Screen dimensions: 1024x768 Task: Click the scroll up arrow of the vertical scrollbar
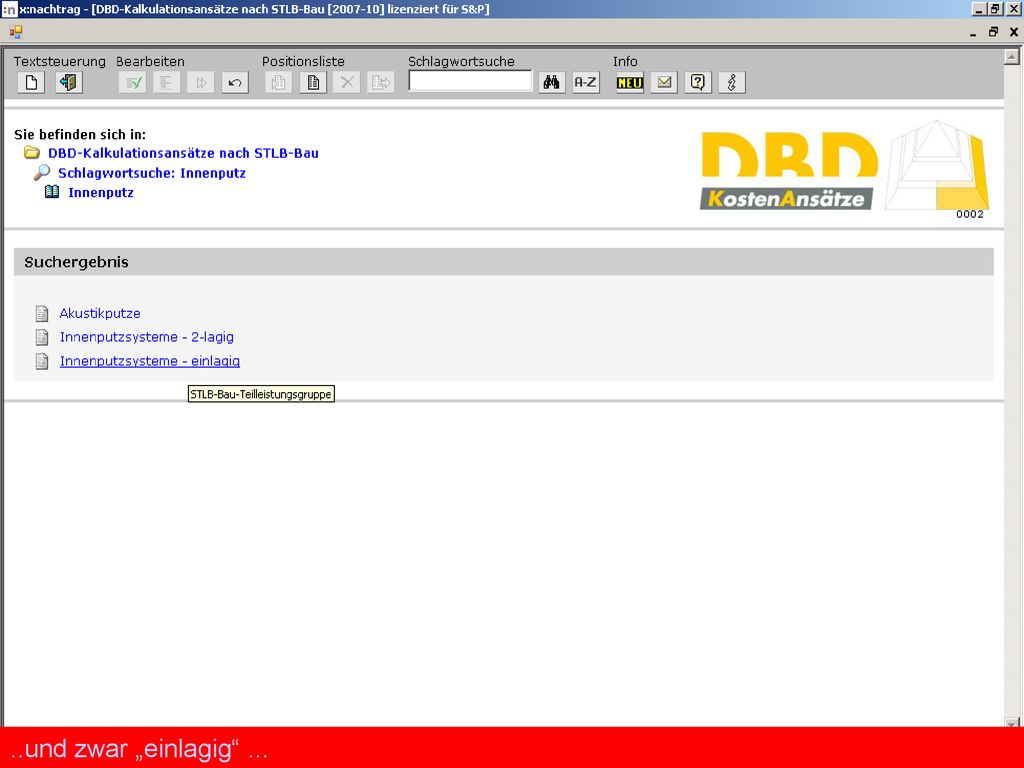coord(1012,57)
